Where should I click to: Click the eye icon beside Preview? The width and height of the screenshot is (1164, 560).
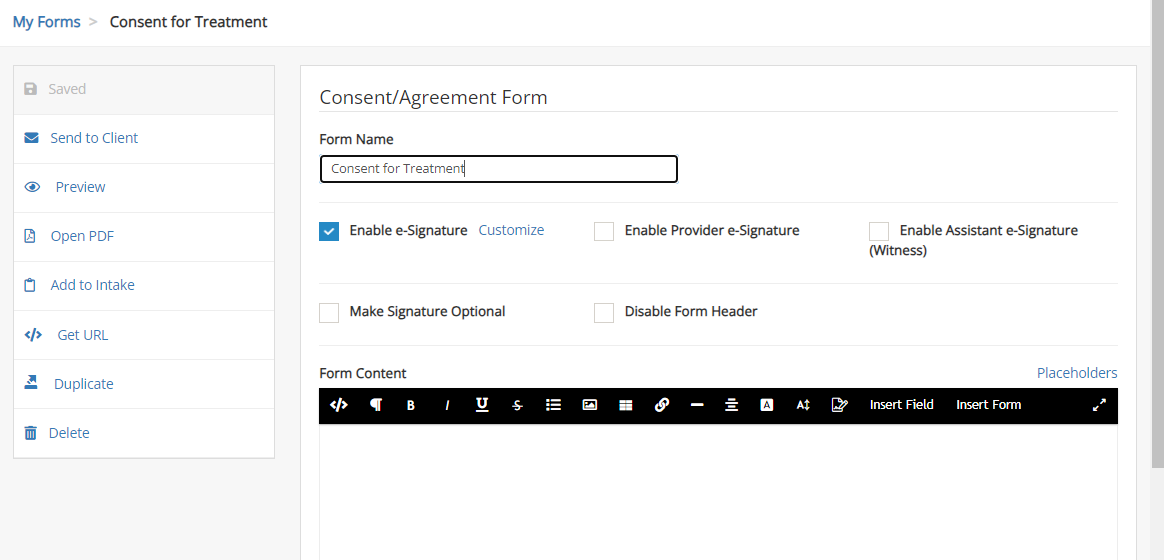pyautogui.click(x=32, y=187)
